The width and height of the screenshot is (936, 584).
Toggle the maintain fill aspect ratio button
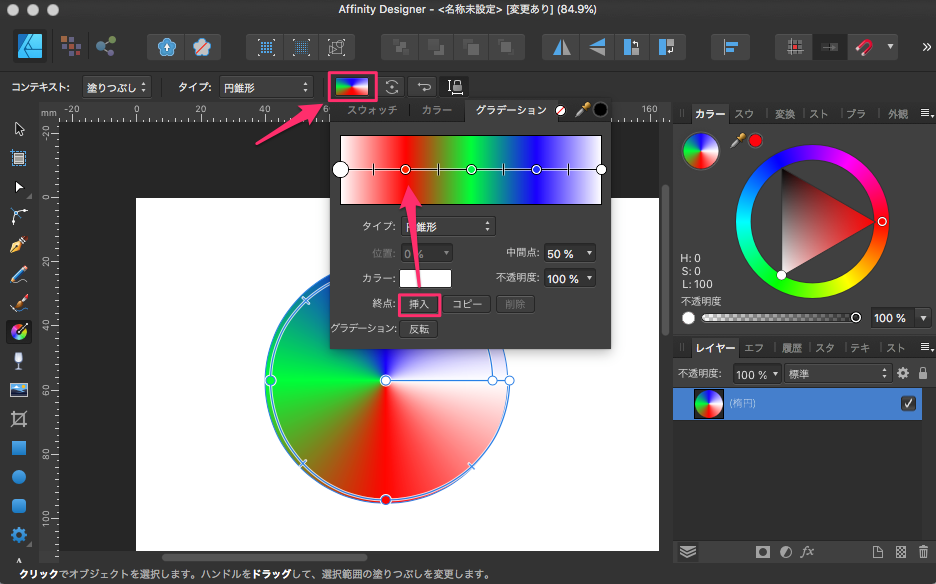point(455,87)
